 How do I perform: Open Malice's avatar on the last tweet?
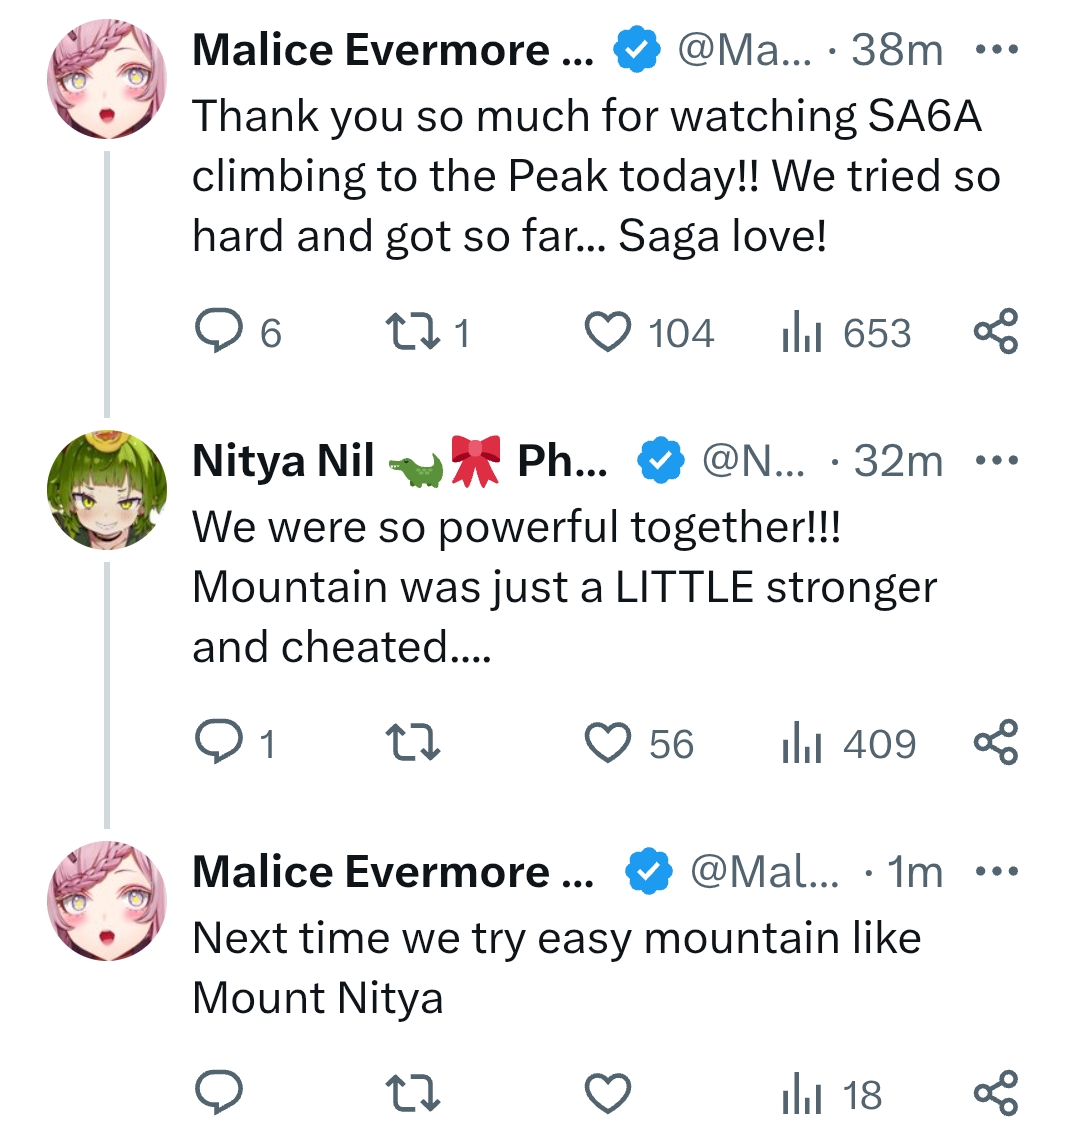[107, 901]
